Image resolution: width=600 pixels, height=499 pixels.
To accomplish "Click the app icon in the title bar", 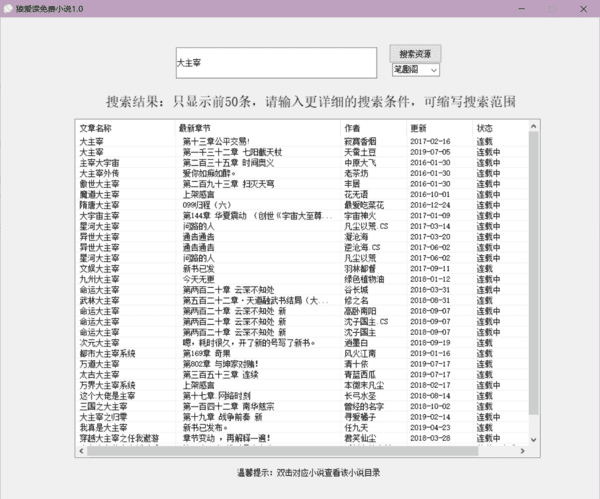I will tap(8, 8).
